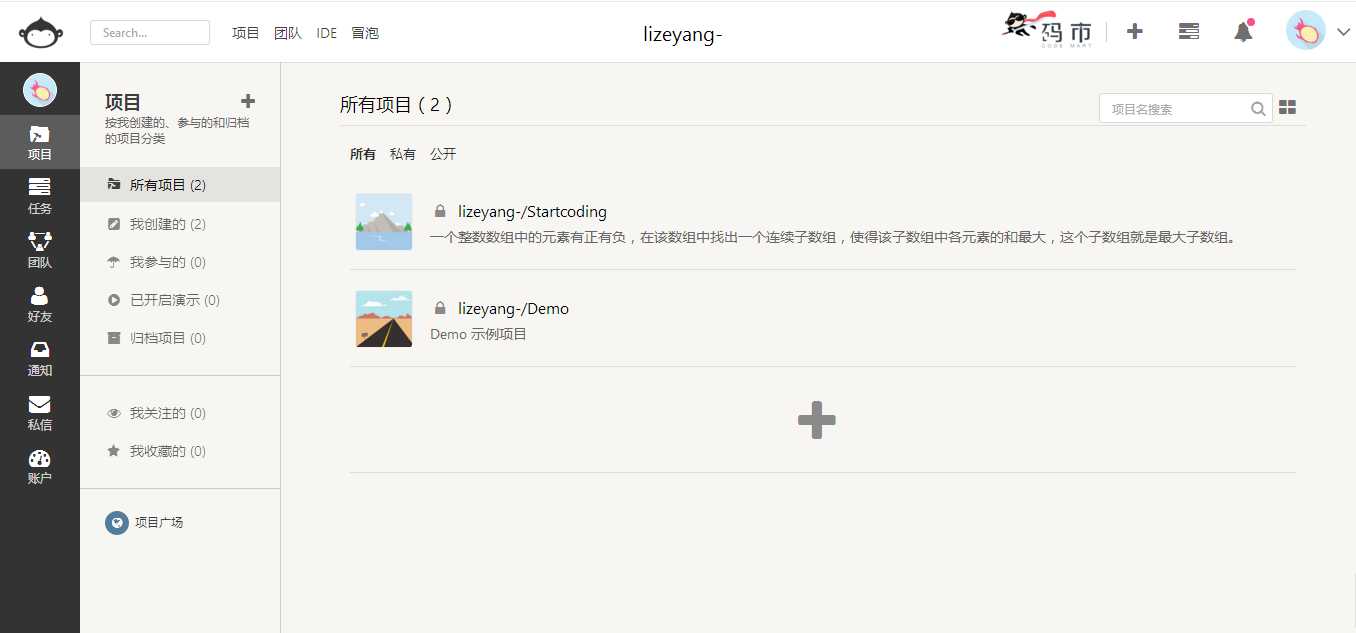
Task: Open the IDE menu item
Action: tap(326, 32)
